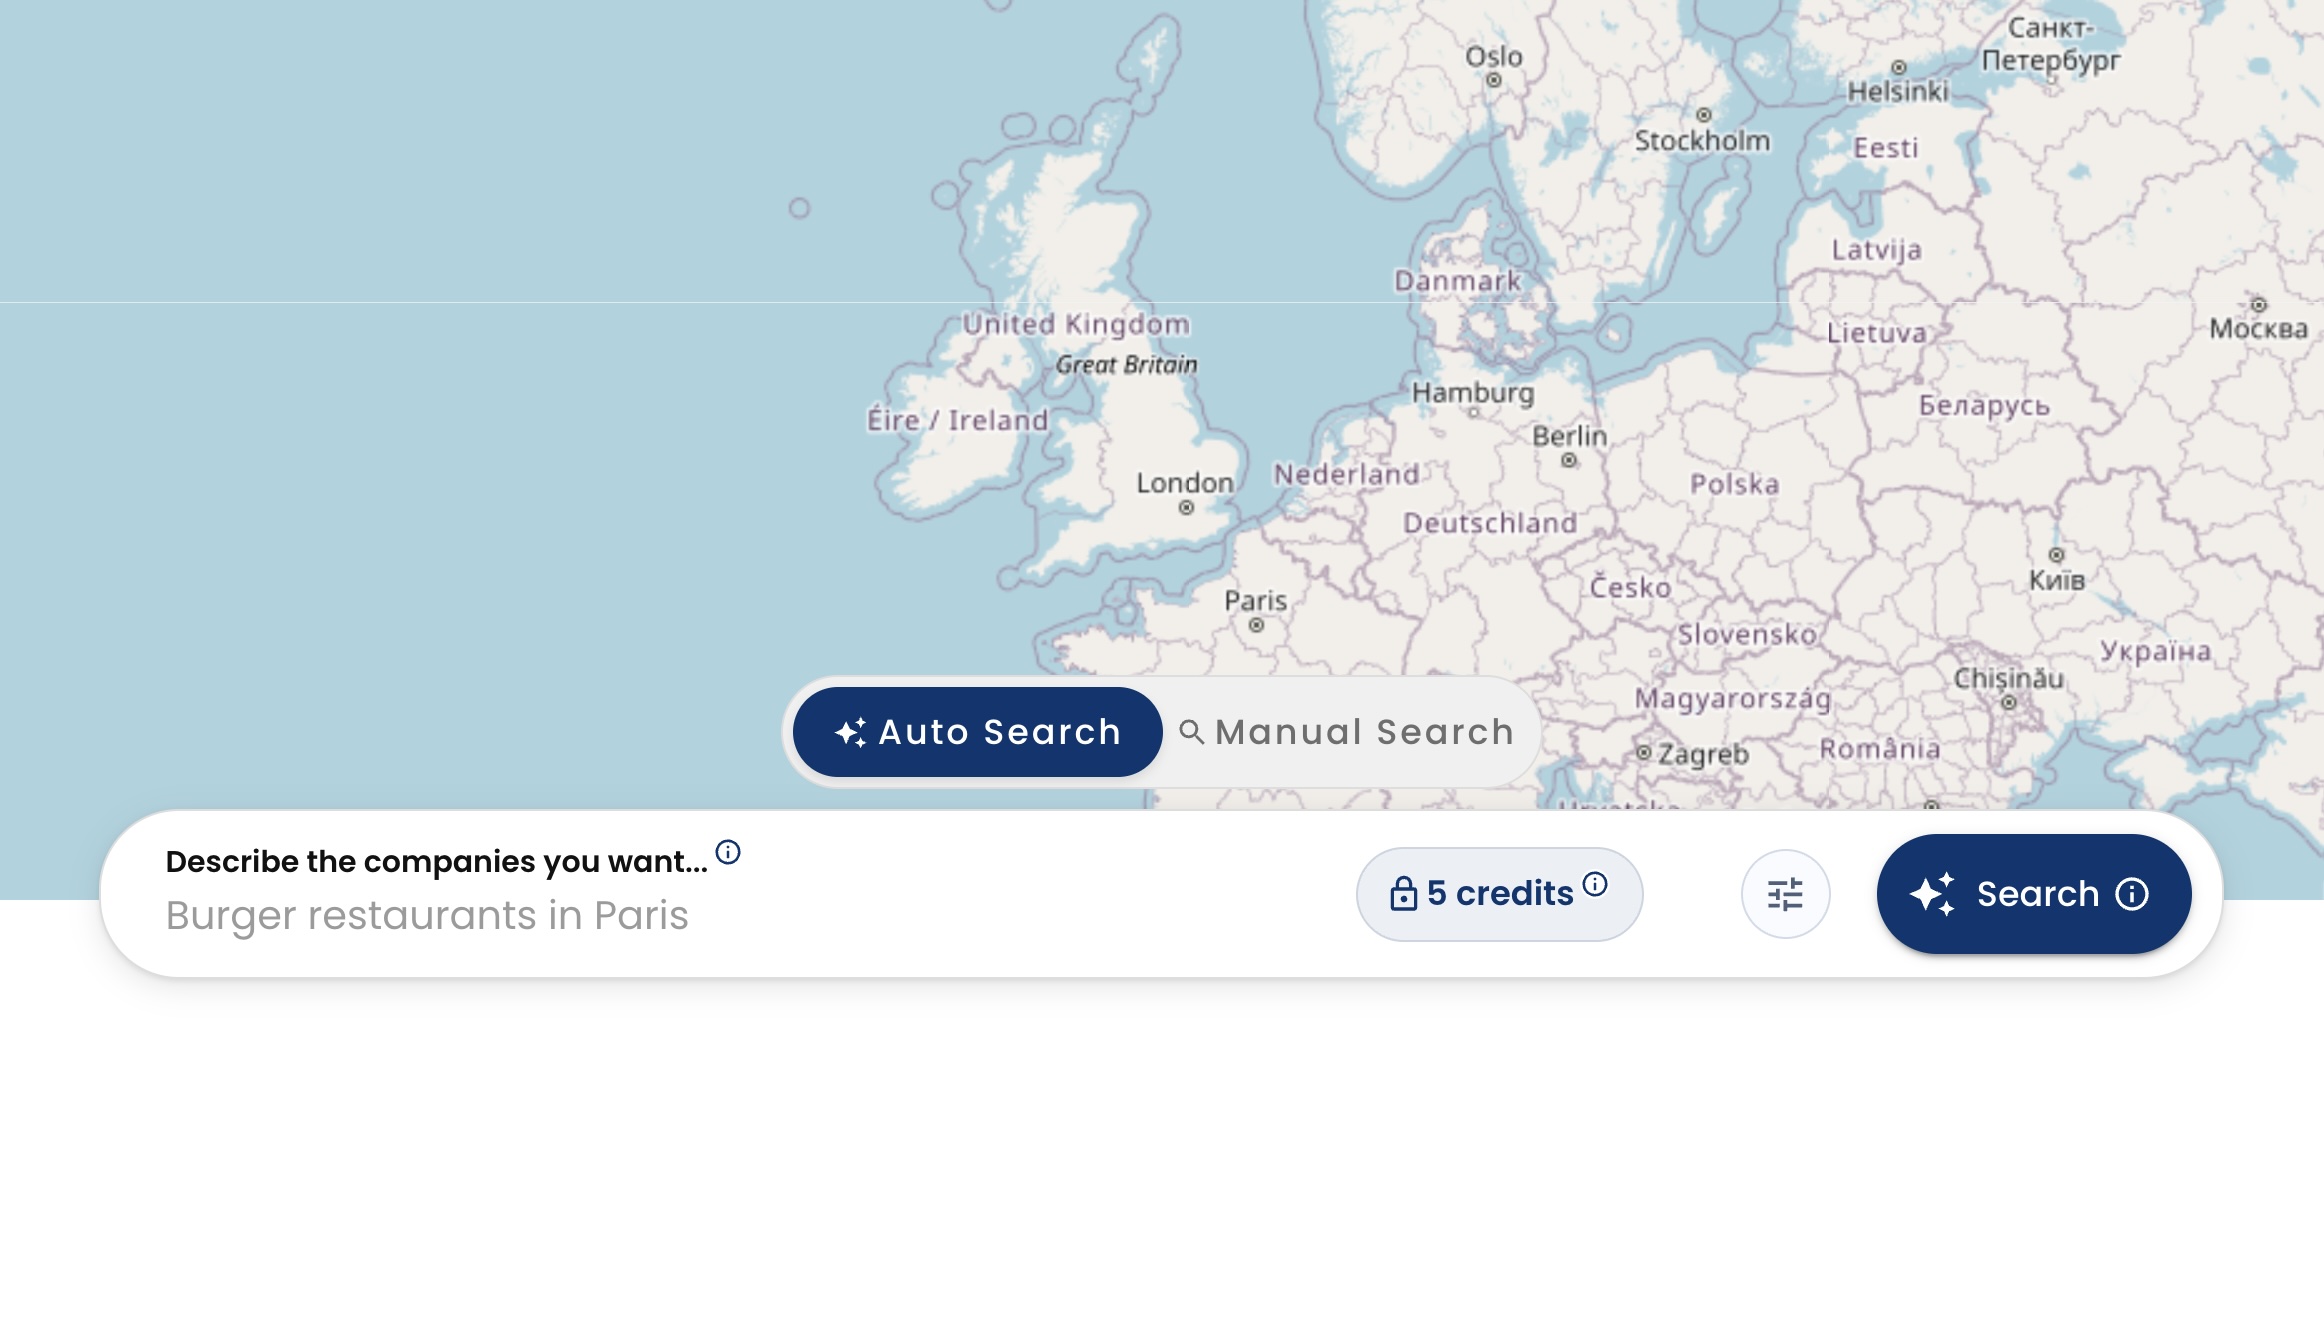Click the magnifier icon beside Manual Search
2324x1334 pixels.
point(1191,732)
